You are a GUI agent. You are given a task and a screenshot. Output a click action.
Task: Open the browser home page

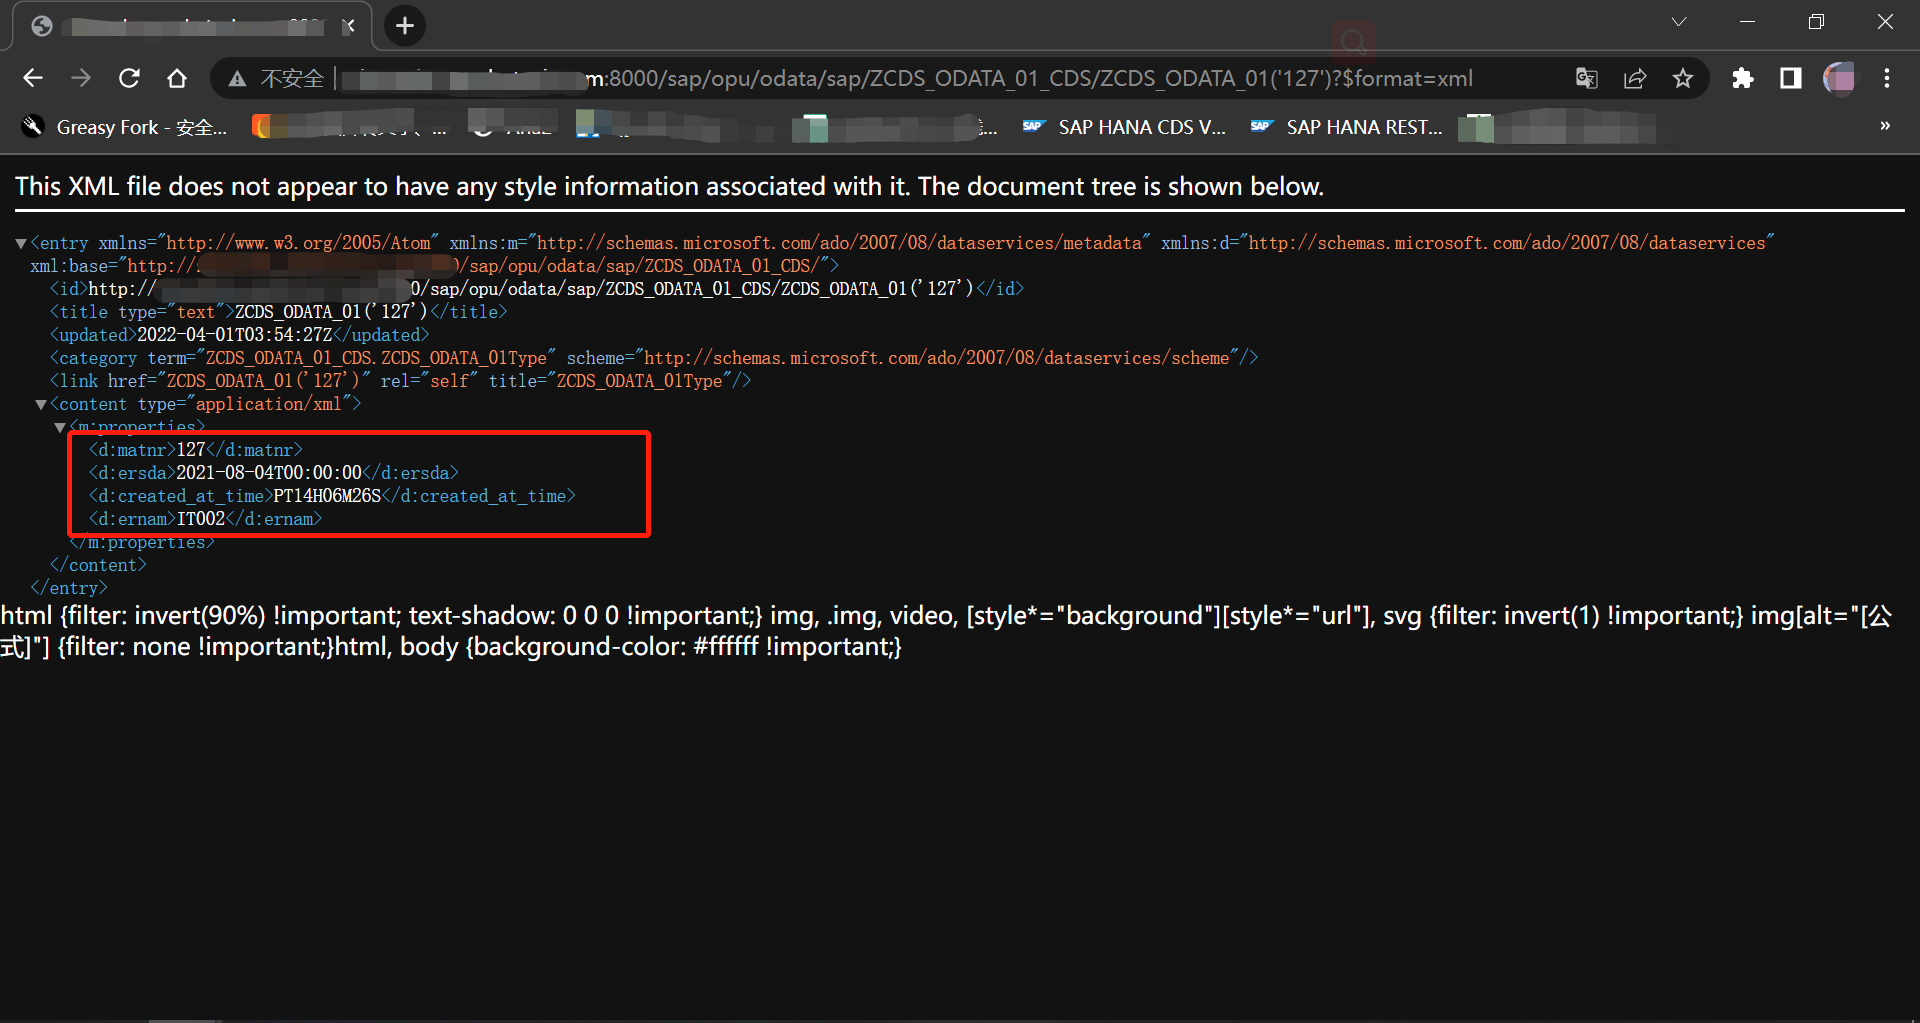pos(177,78)
